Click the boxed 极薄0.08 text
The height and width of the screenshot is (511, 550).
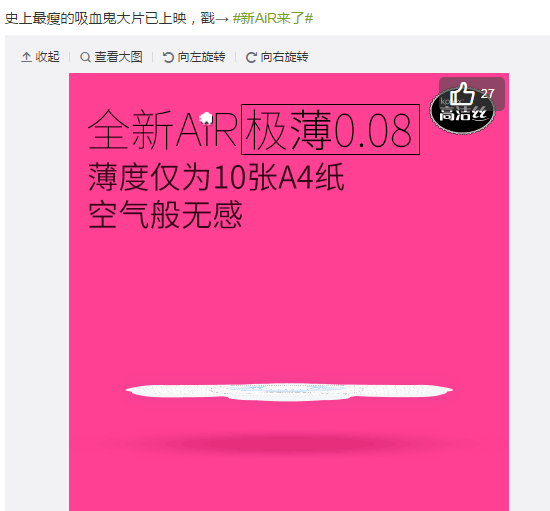330,129
